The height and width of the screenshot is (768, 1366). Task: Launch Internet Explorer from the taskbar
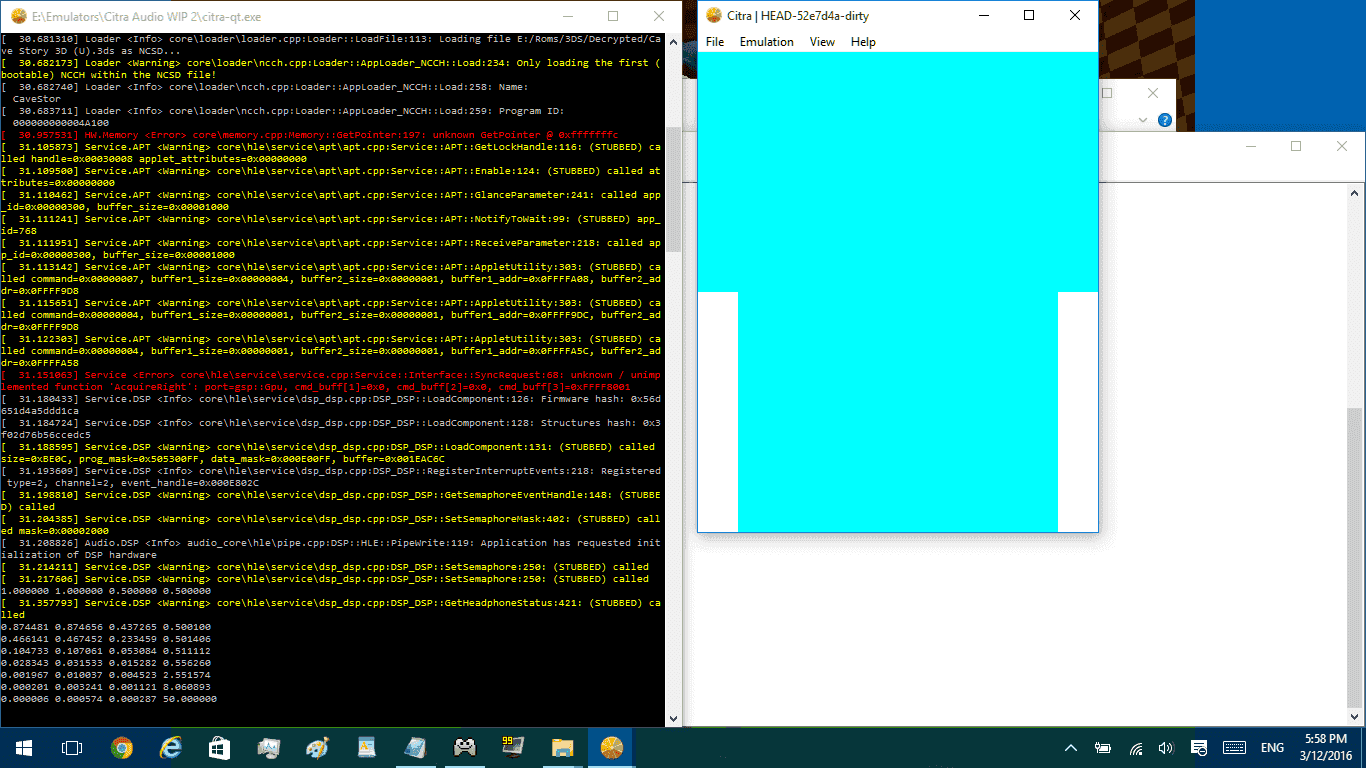(171, 748)
